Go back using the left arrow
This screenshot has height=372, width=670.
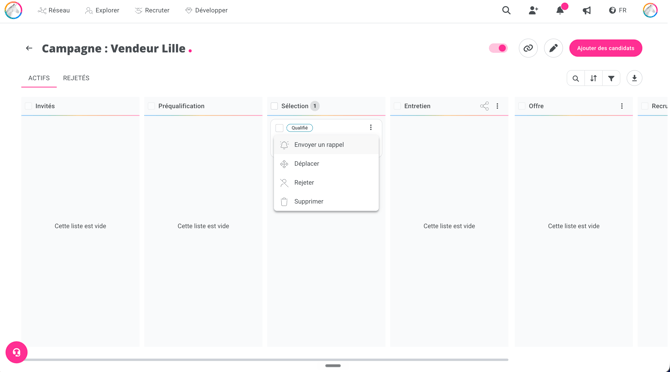[x=29, y=48]
